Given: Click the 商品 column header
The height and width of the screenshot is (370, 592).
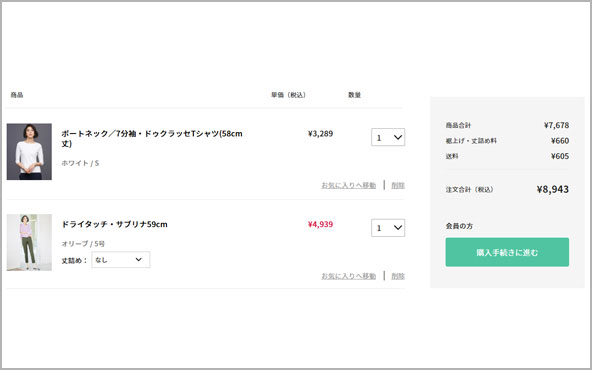Looking at the screenshot, I should 17,95.
